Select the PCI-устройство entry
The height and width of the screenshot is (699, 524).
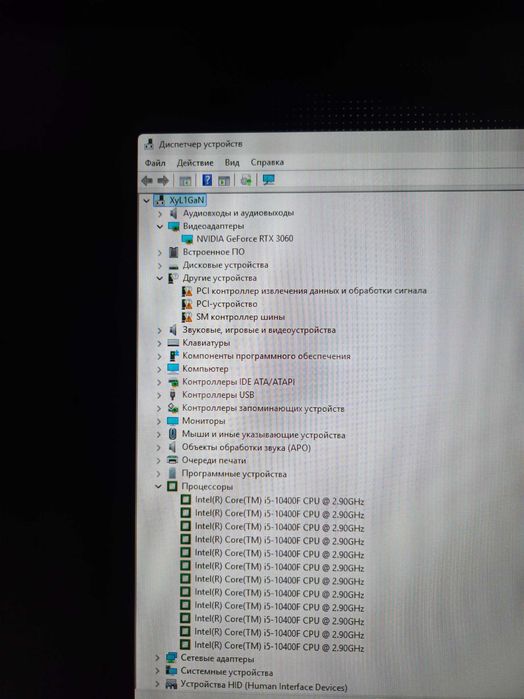pyautogui.click(x=227, y=304)
